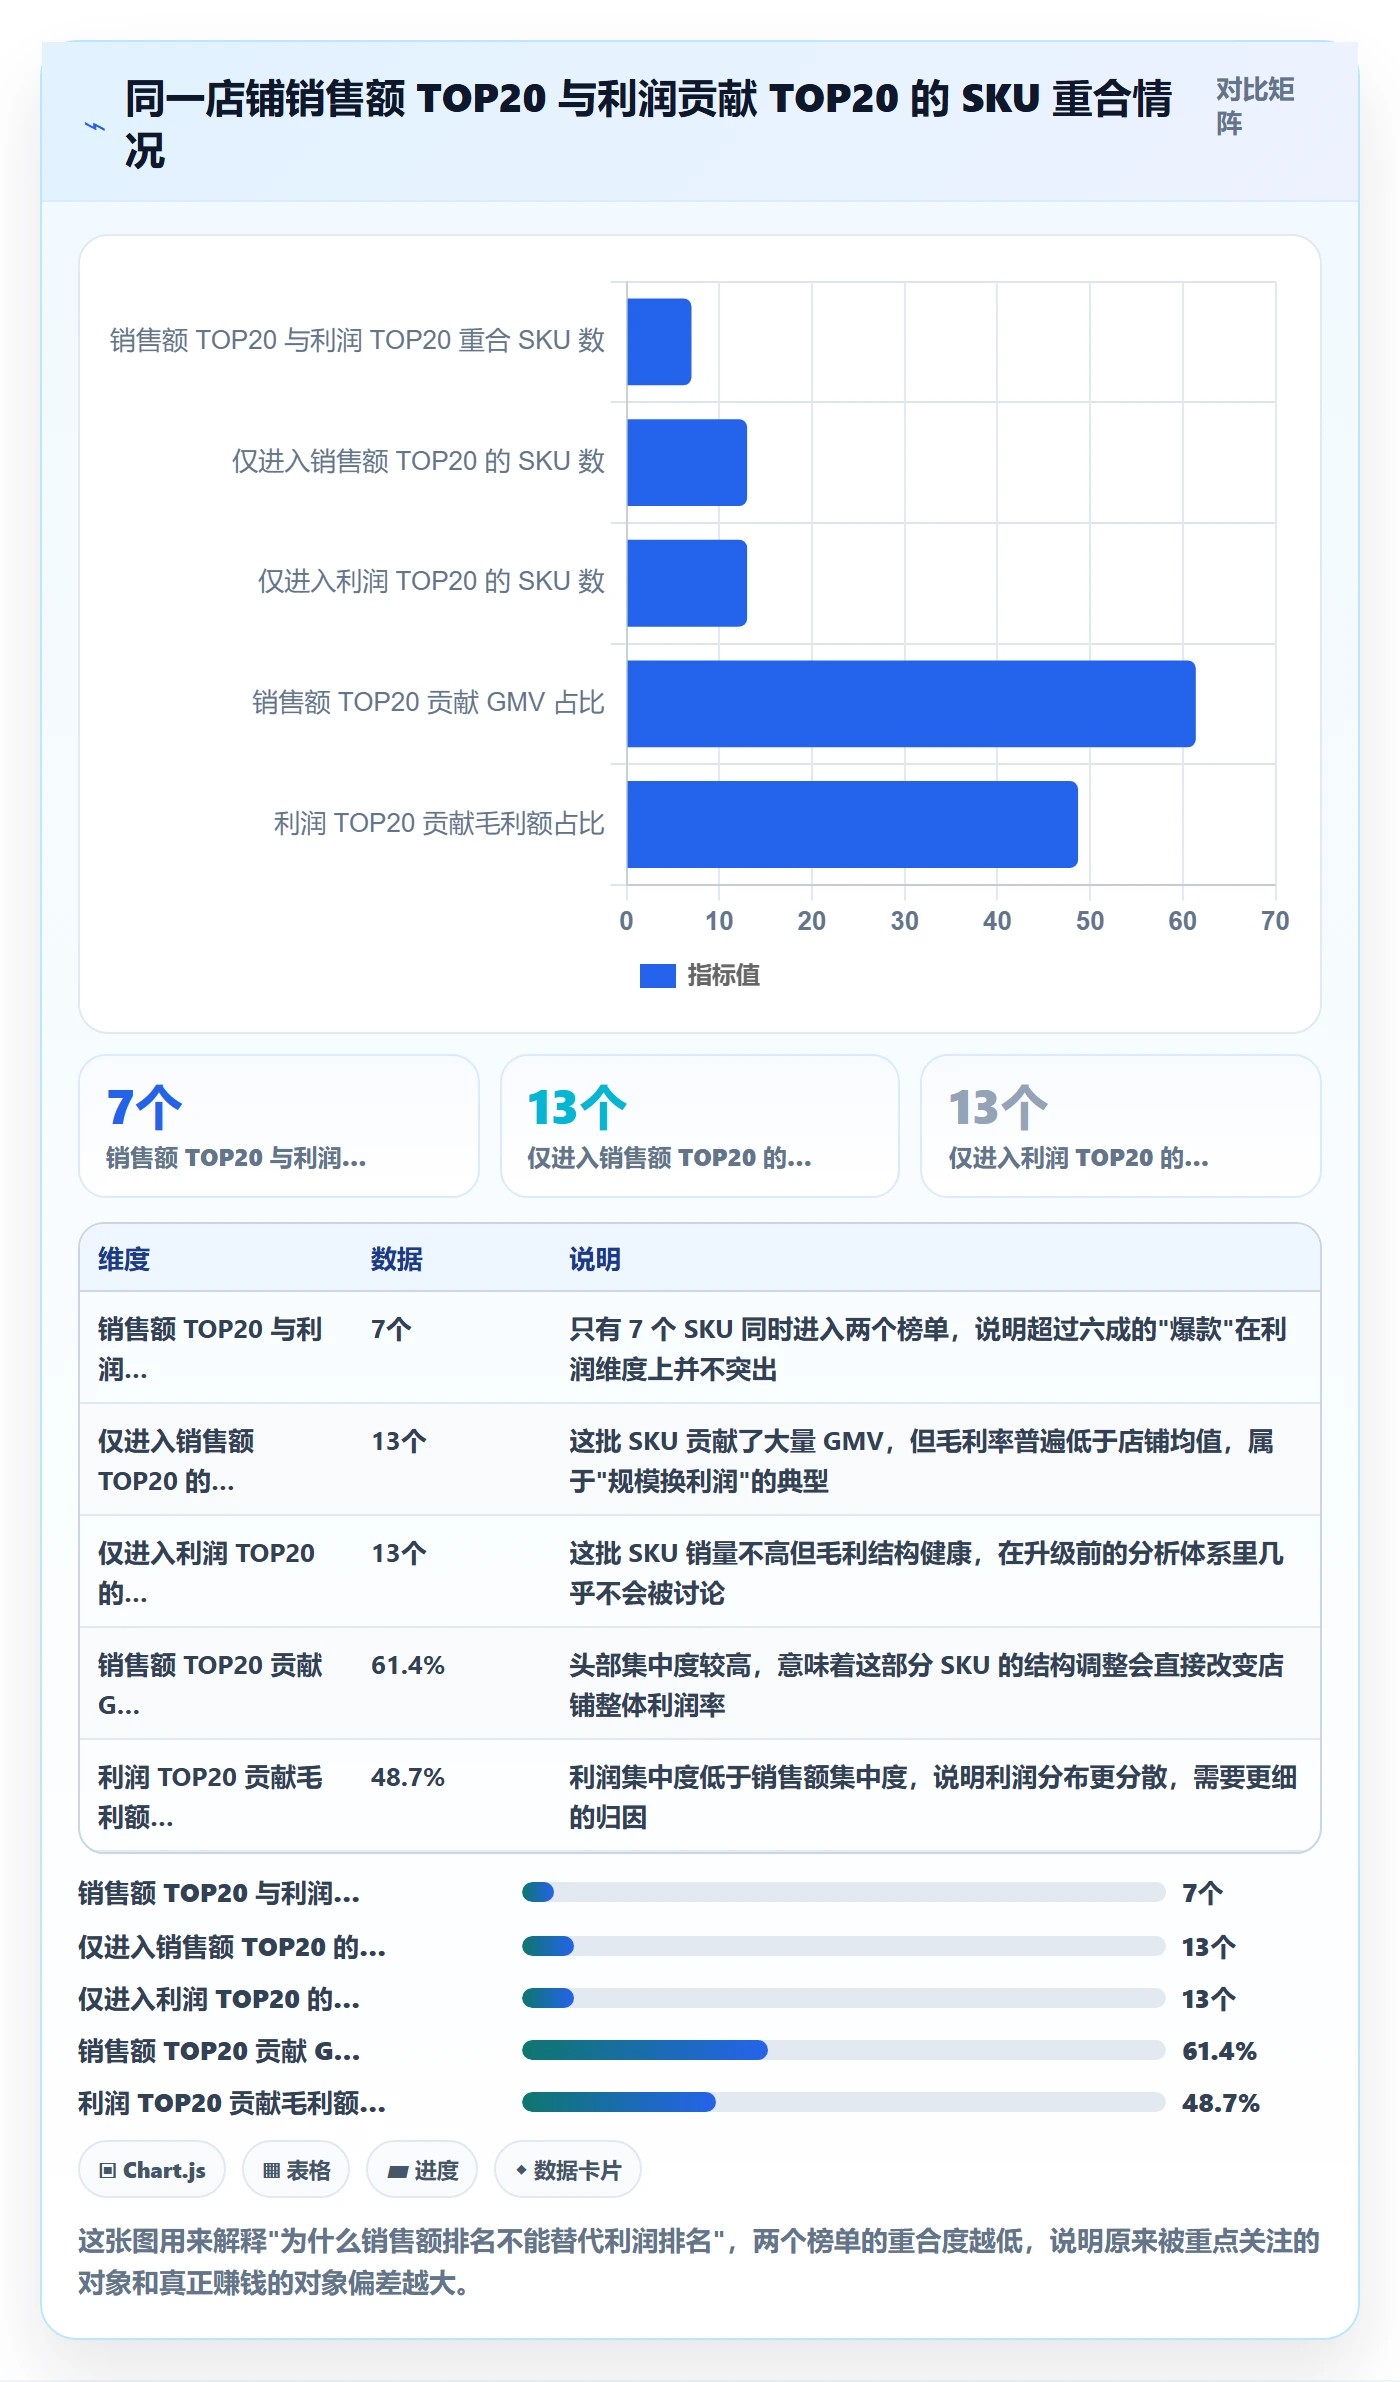Click the footer paragraph beginning 这张图用来解释
Screen dimensions: 1400x2382
tap(699, 2262)
